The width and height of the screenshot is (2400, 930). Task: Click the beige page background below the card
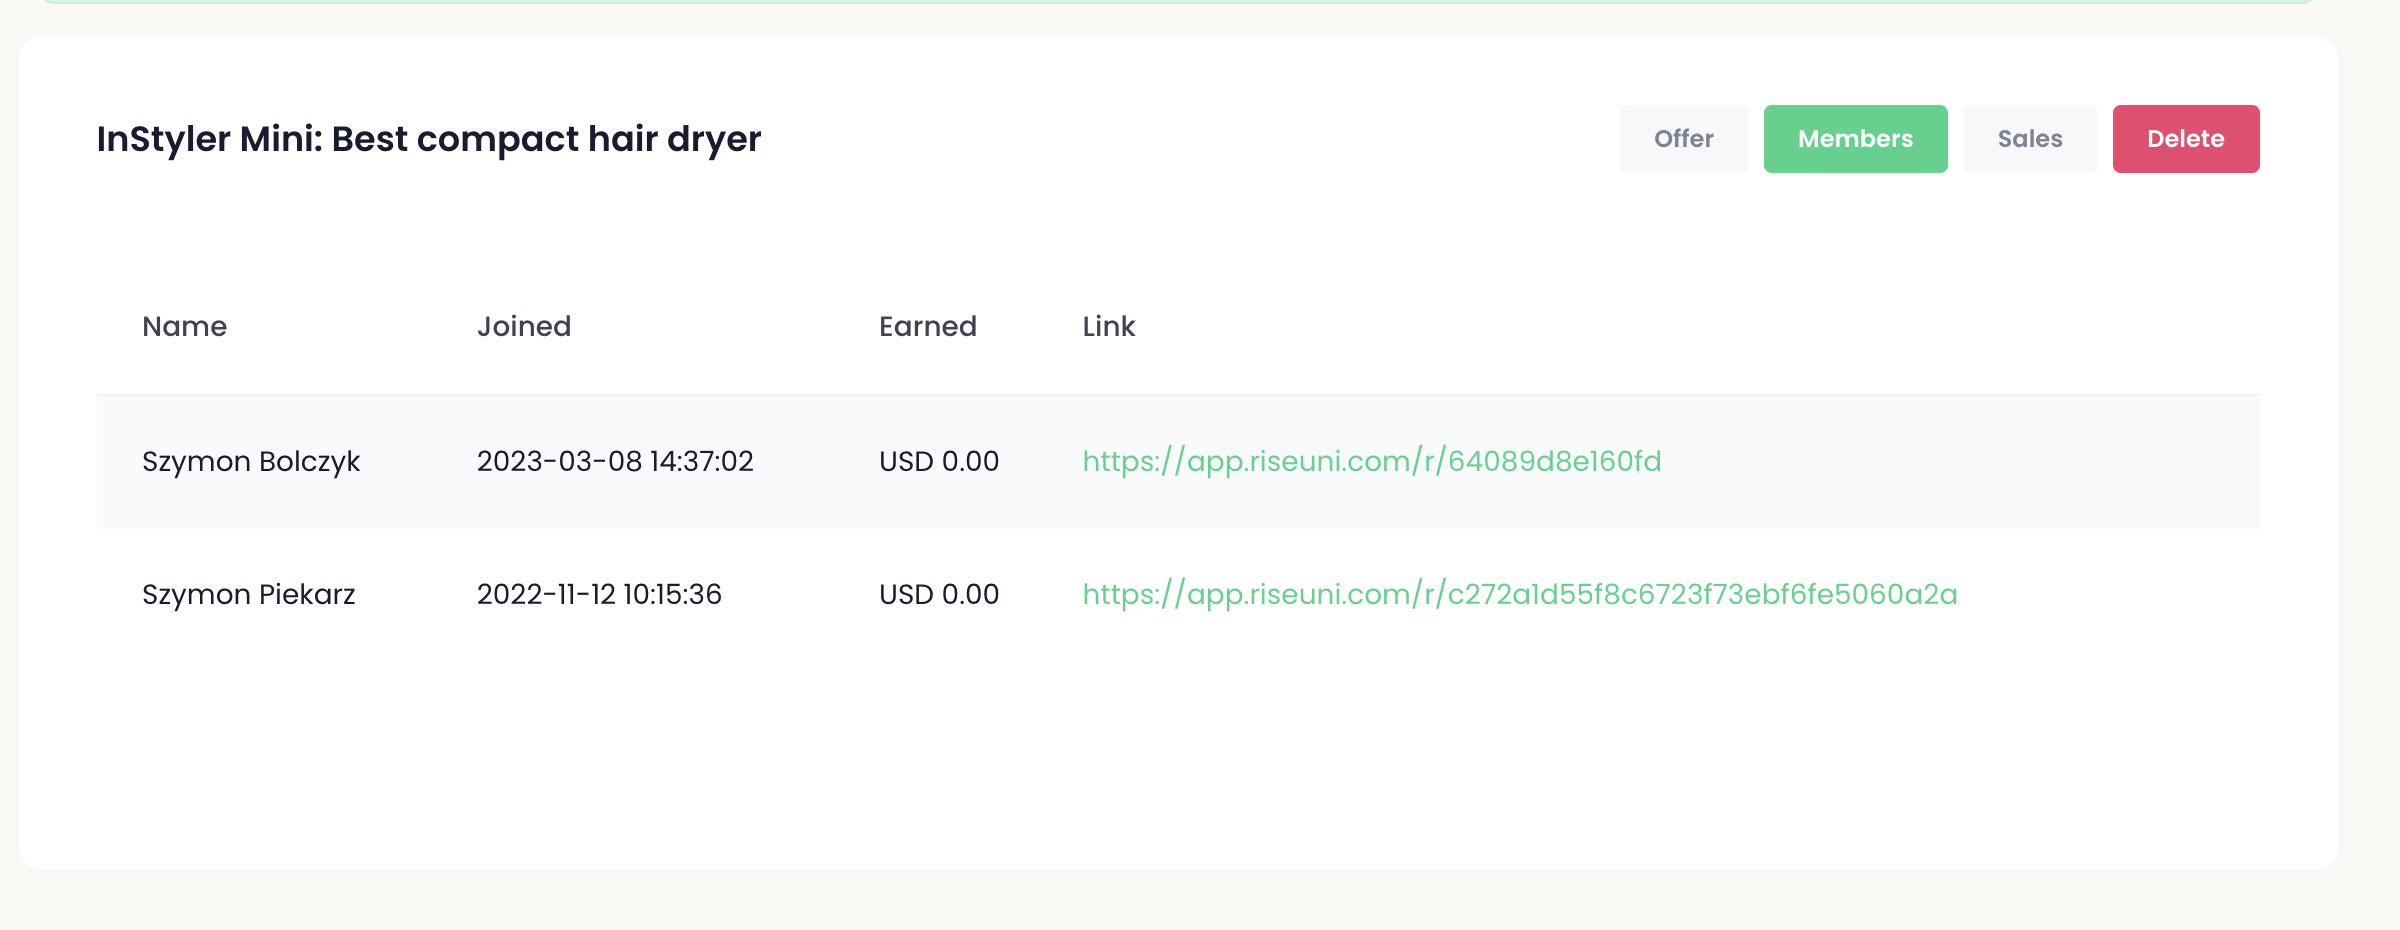(x=1178, y=902)
